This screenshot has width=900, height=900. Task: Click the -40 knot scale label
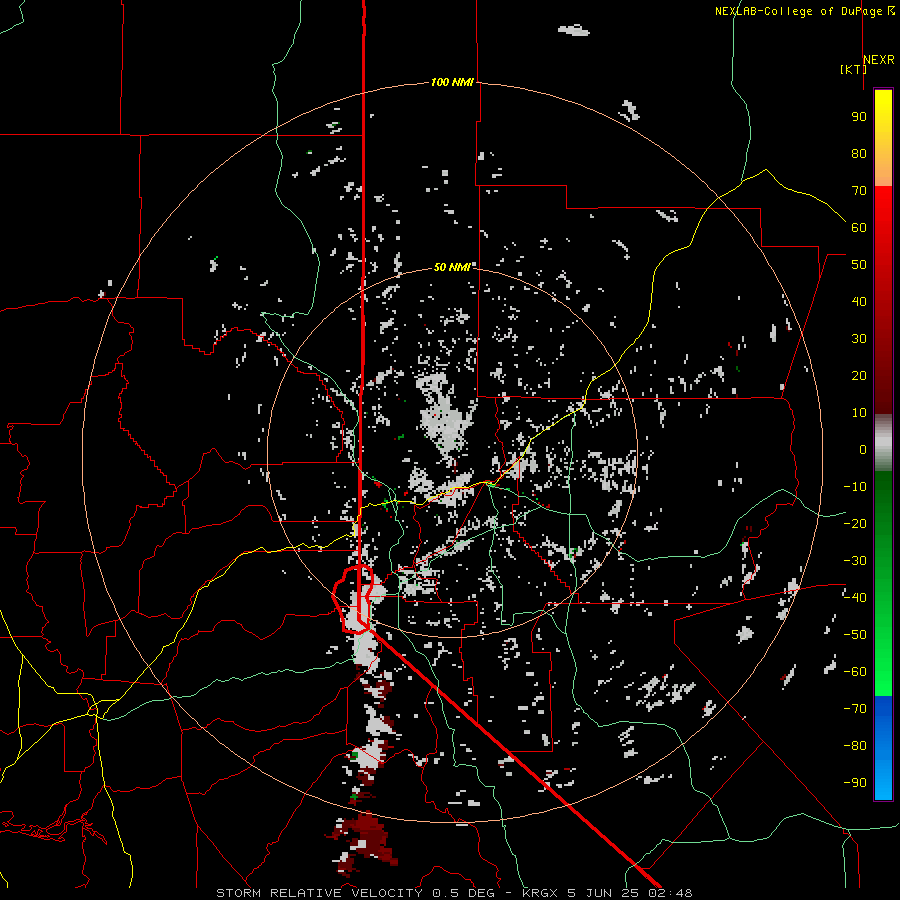pos(855,598)
